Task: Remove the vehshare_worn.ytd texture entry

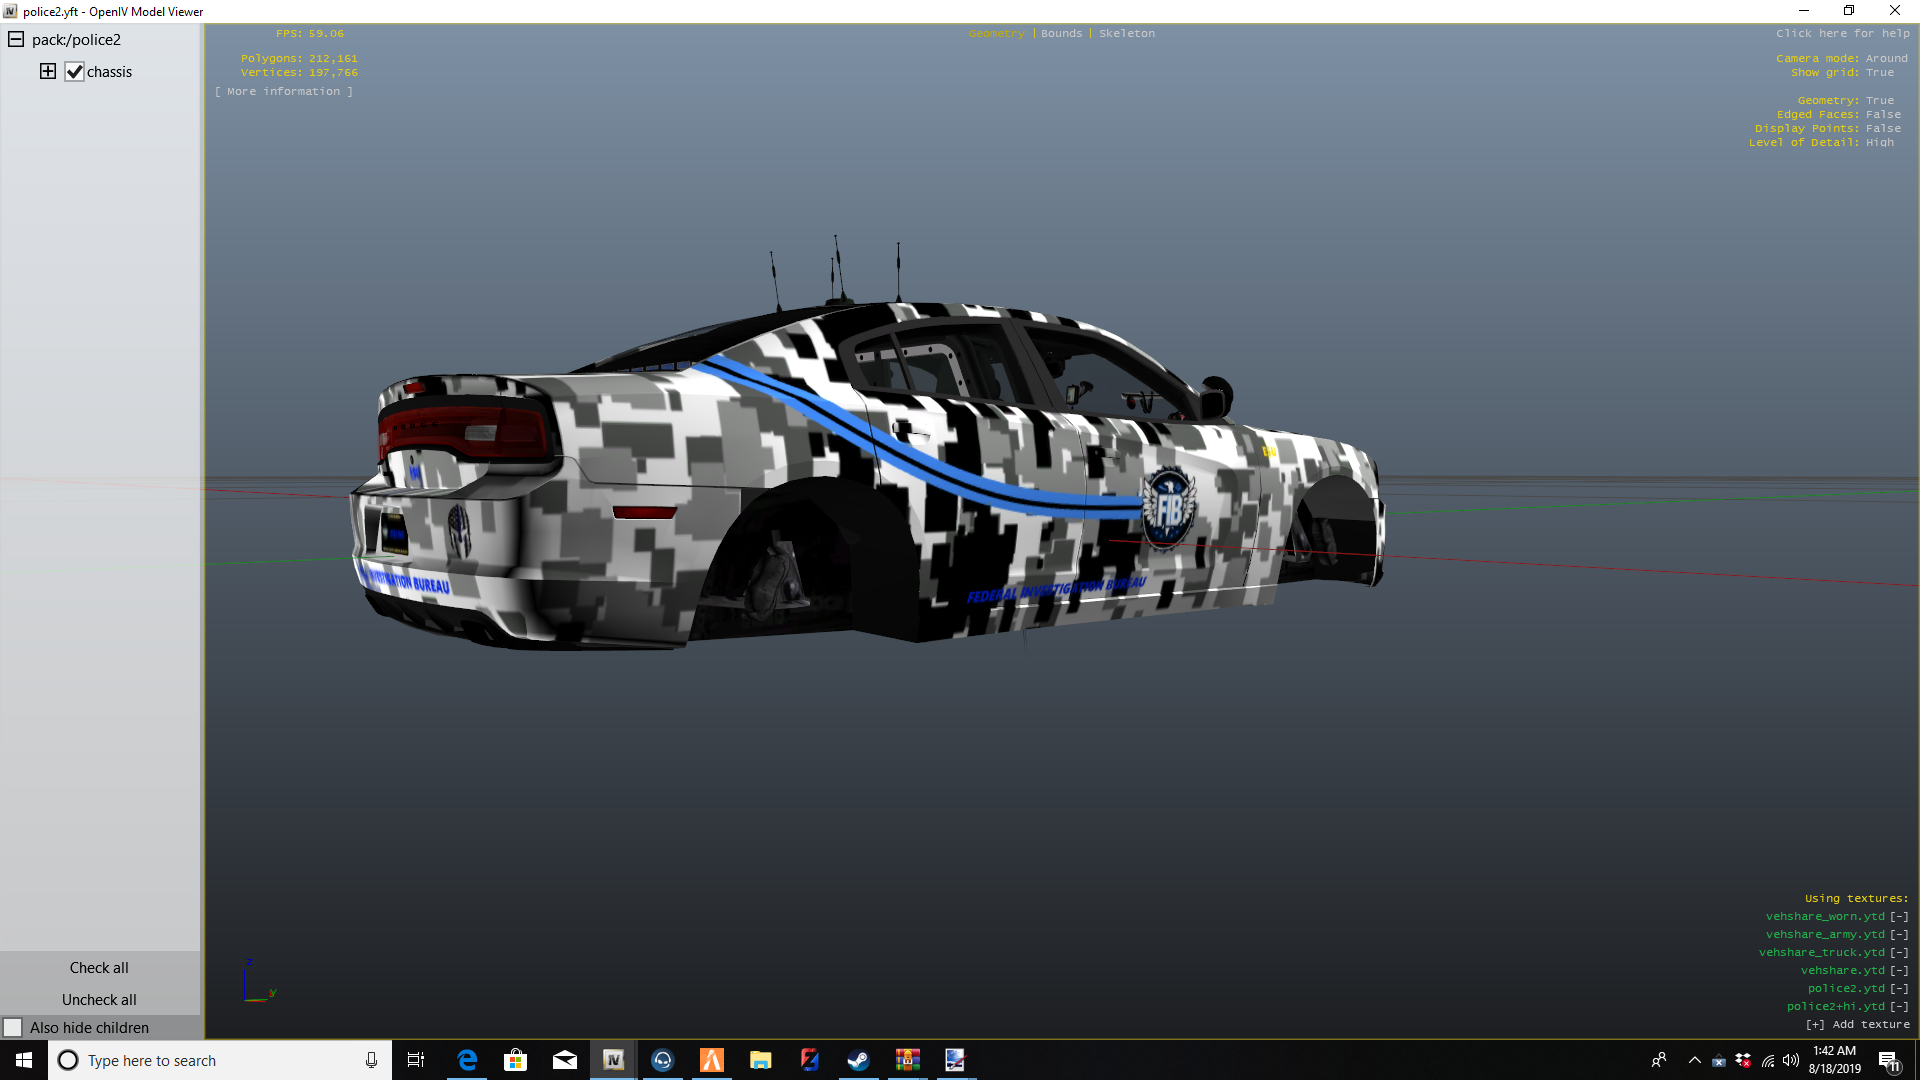Action: pyautogui.click(x=1899, y=917)
